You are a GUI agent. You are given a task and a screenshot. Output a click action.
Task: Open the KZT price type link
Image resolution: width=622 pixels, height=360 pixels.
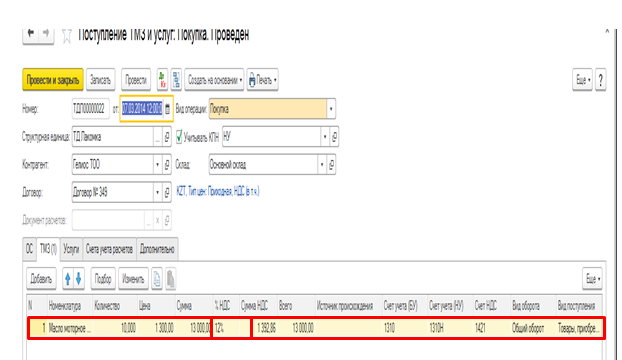coord(218,192)
